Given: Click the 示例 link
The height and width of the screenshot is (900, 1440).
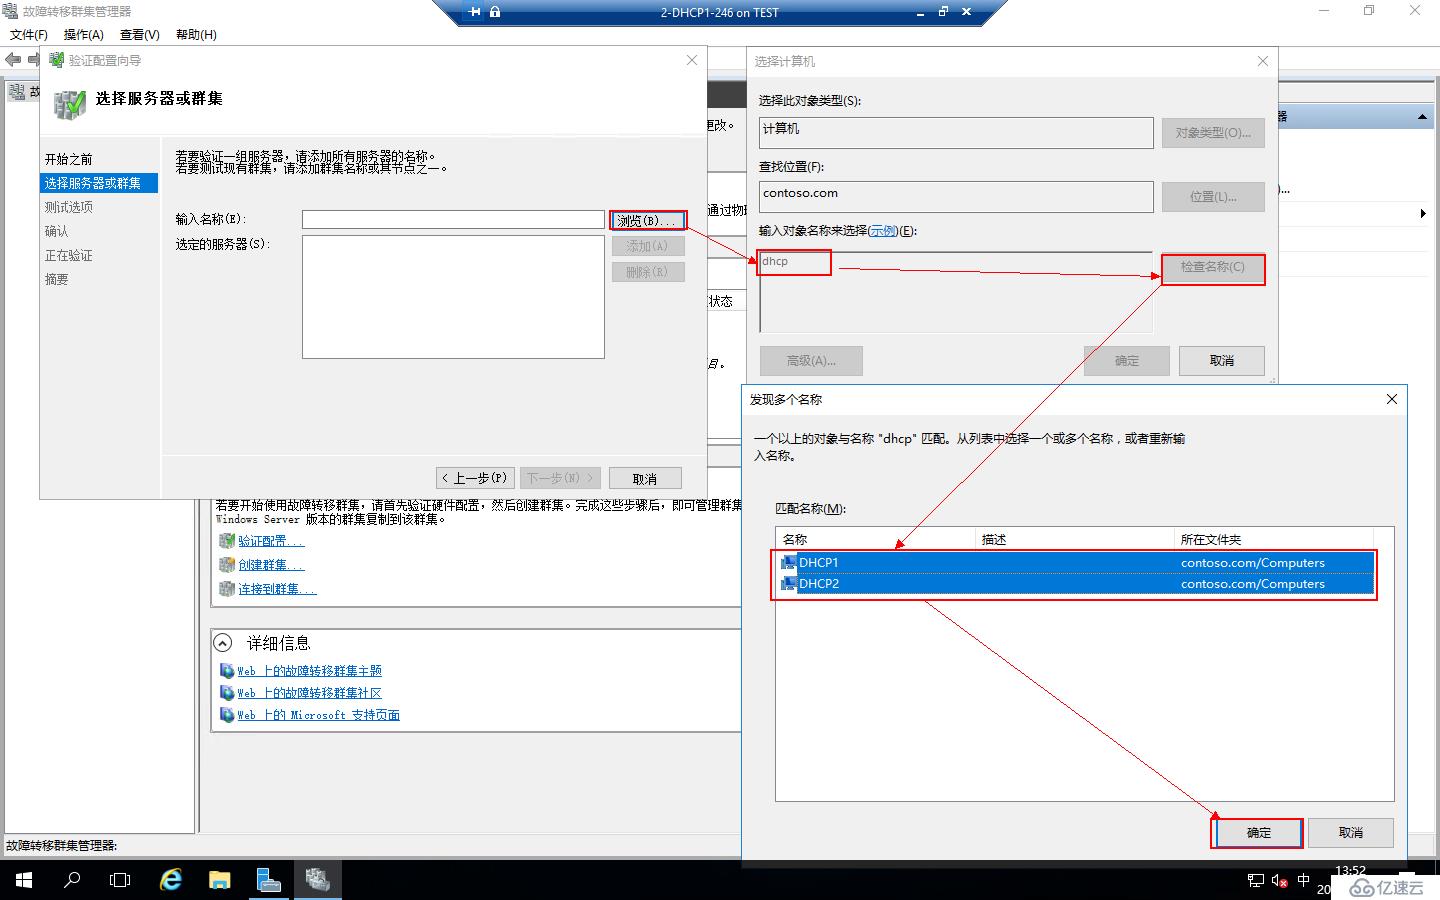Looking at the screenshot, I should pyautogui.click(x=882, y=231).
